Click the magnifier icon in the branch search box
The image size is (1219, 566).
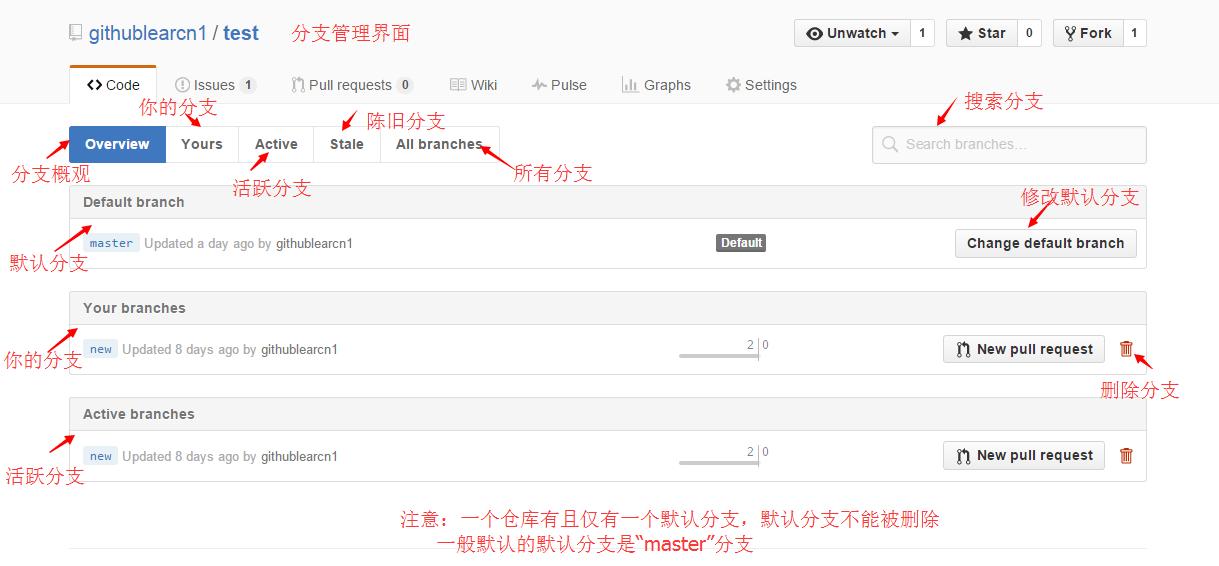[x=890, y=145]
